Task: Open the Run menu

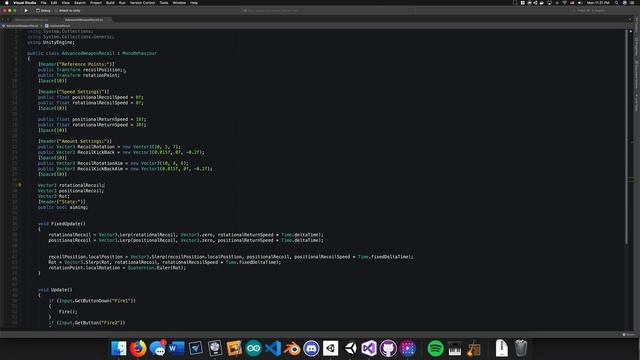Action: pyautogui.click(x=122, y=2)
